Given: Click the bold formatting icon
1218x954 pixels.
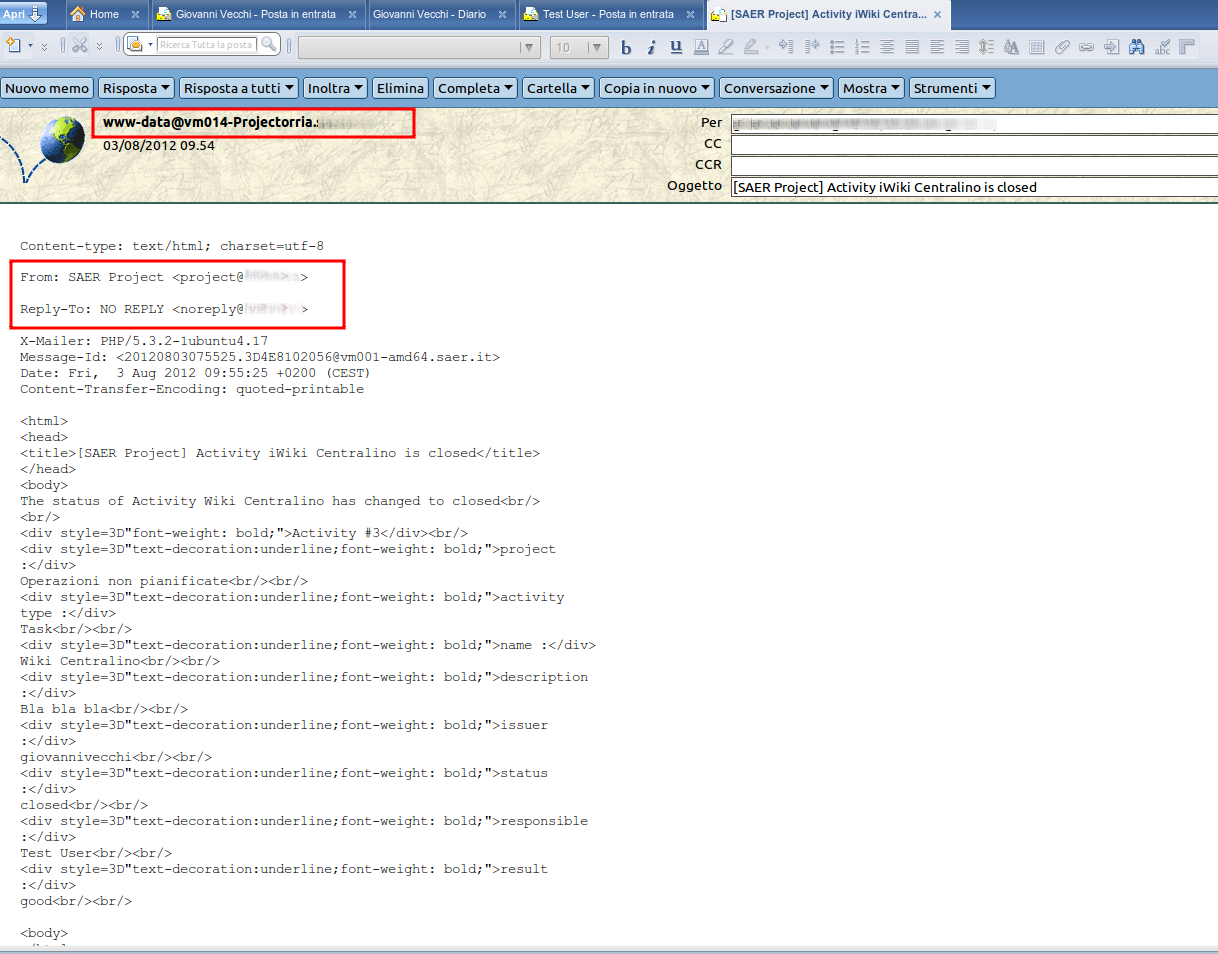Looking at the screenshot, I should 627,47.
